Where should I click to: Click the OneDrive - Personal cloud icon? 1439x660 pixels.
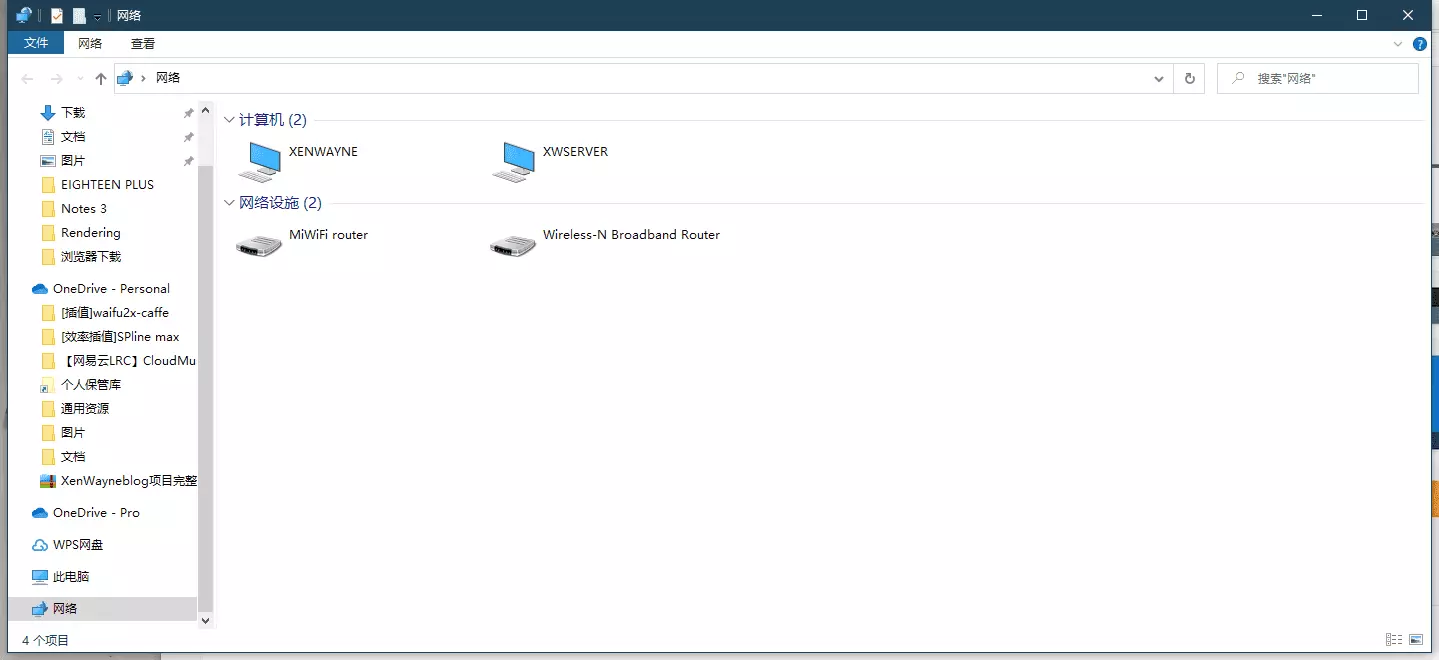[x=40, y=289]
